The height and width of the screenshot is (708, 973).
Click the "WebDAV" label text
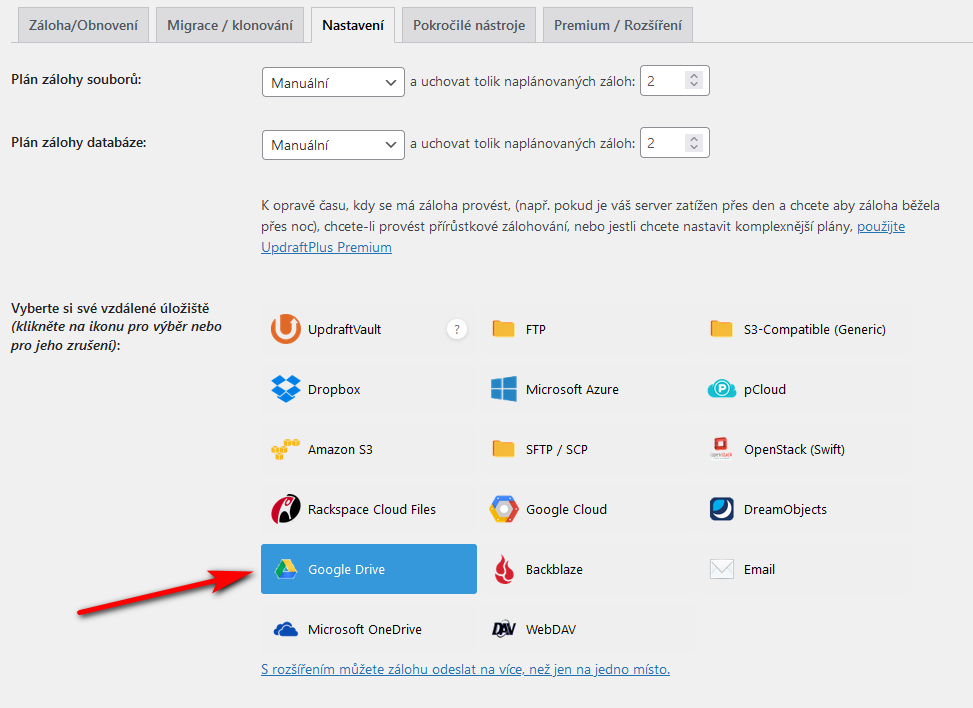tap(551, 629)
